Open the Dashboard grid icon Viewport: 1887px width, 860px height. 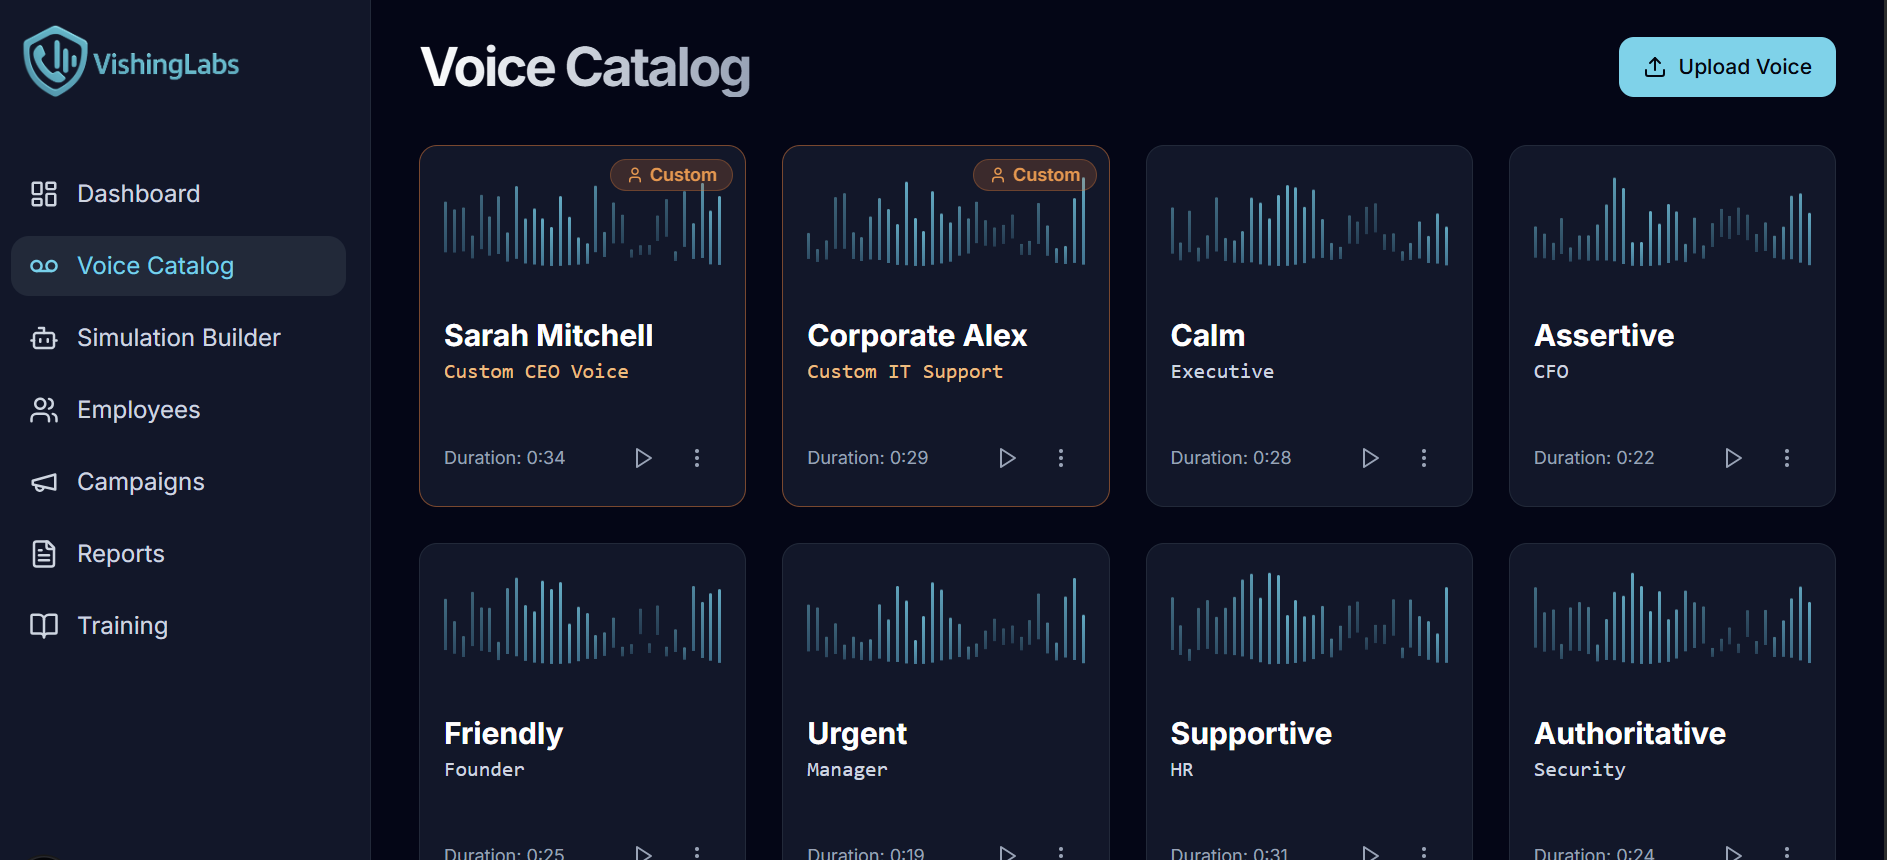click(44, 194)
